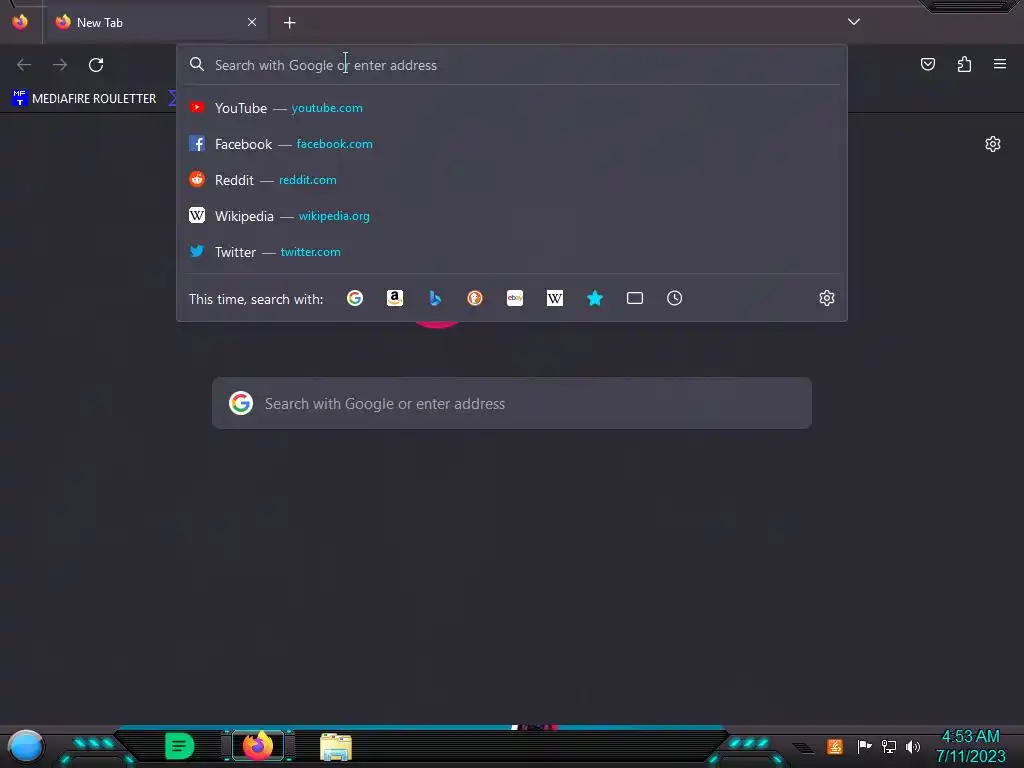
Task: Search in Bookmarks with star icon
Action: (595, 298)
